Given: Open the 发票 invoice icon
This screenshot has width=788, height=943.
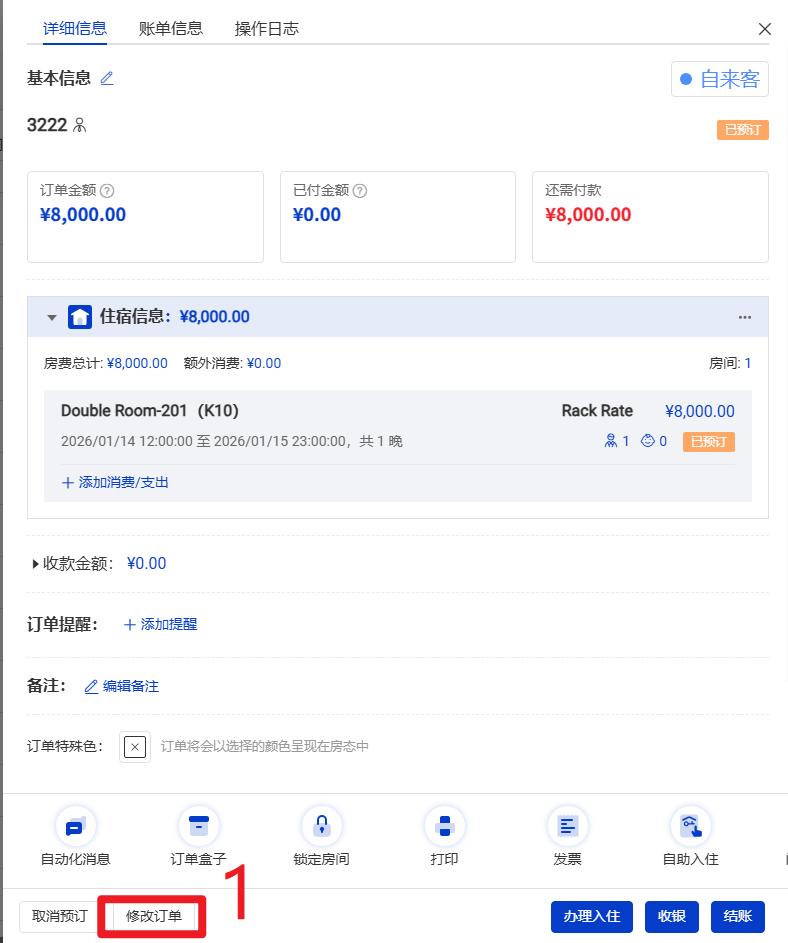Looking at the screenshot, I should (x=567, y=827).
